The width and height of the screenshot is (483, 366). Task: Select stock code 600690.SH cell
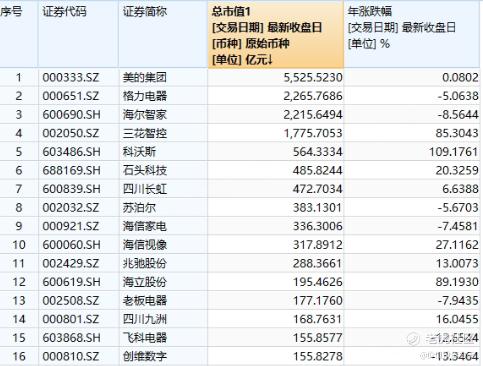tap(78, 115)
